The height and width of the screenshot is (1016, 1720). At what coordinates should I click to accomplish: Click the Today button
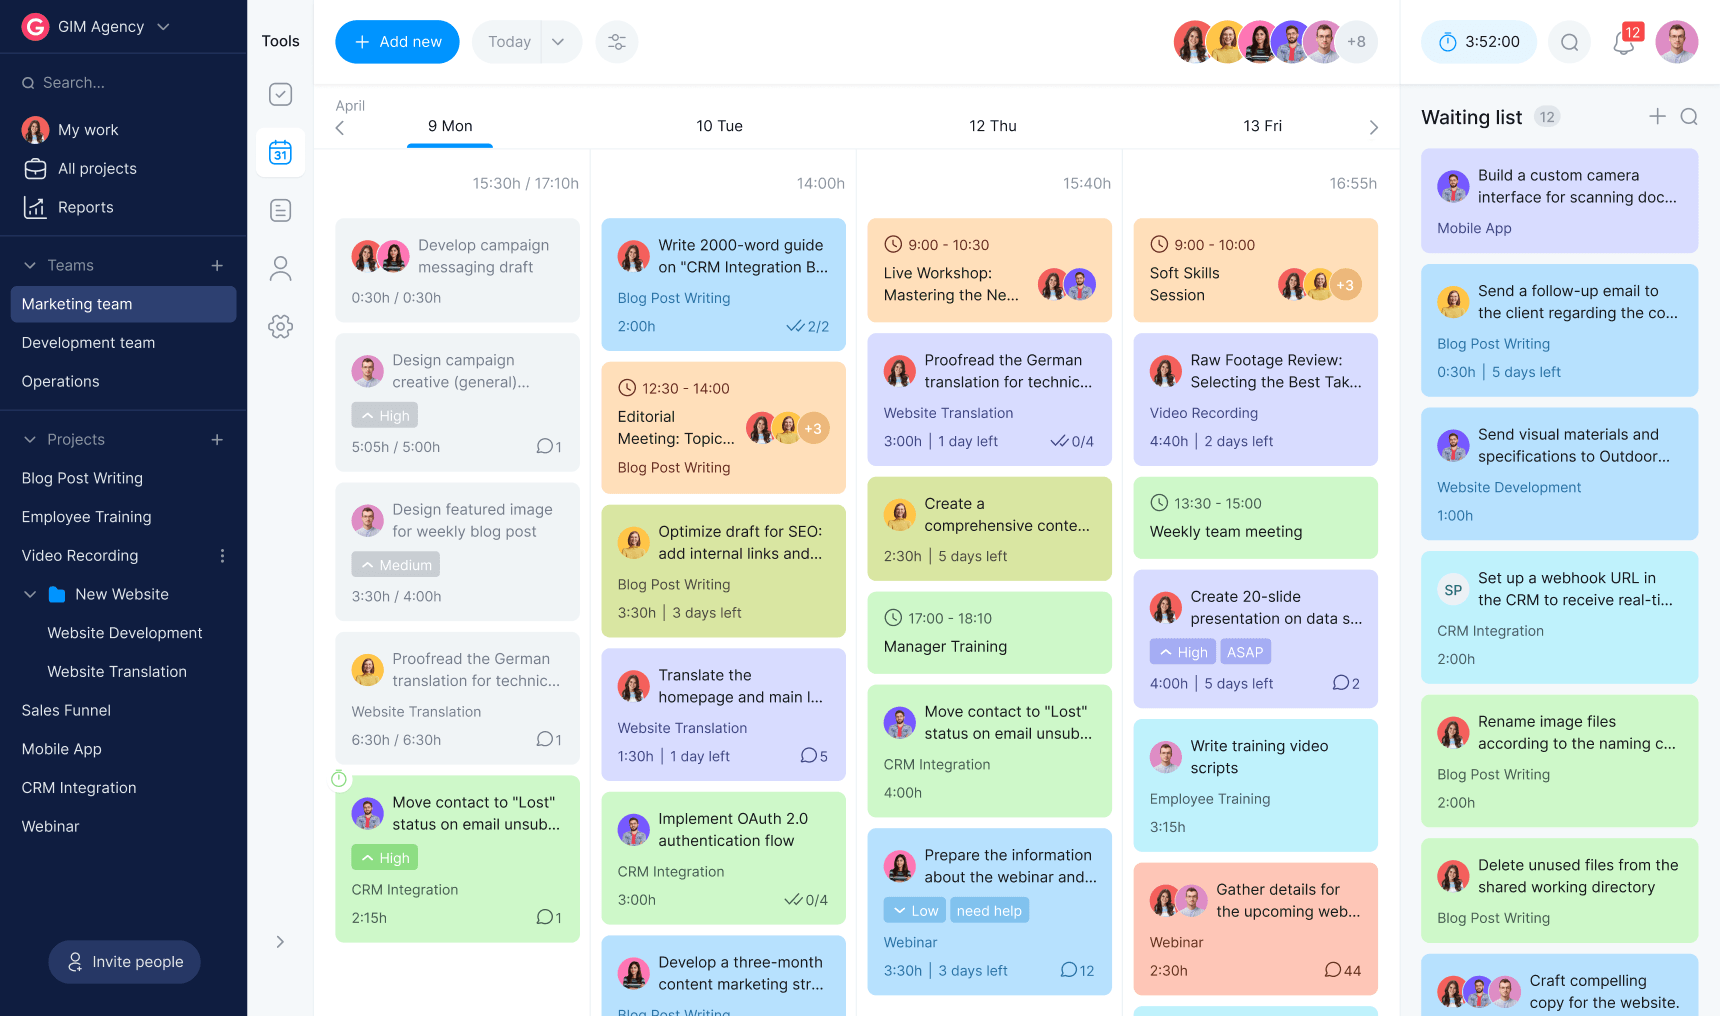508,42
